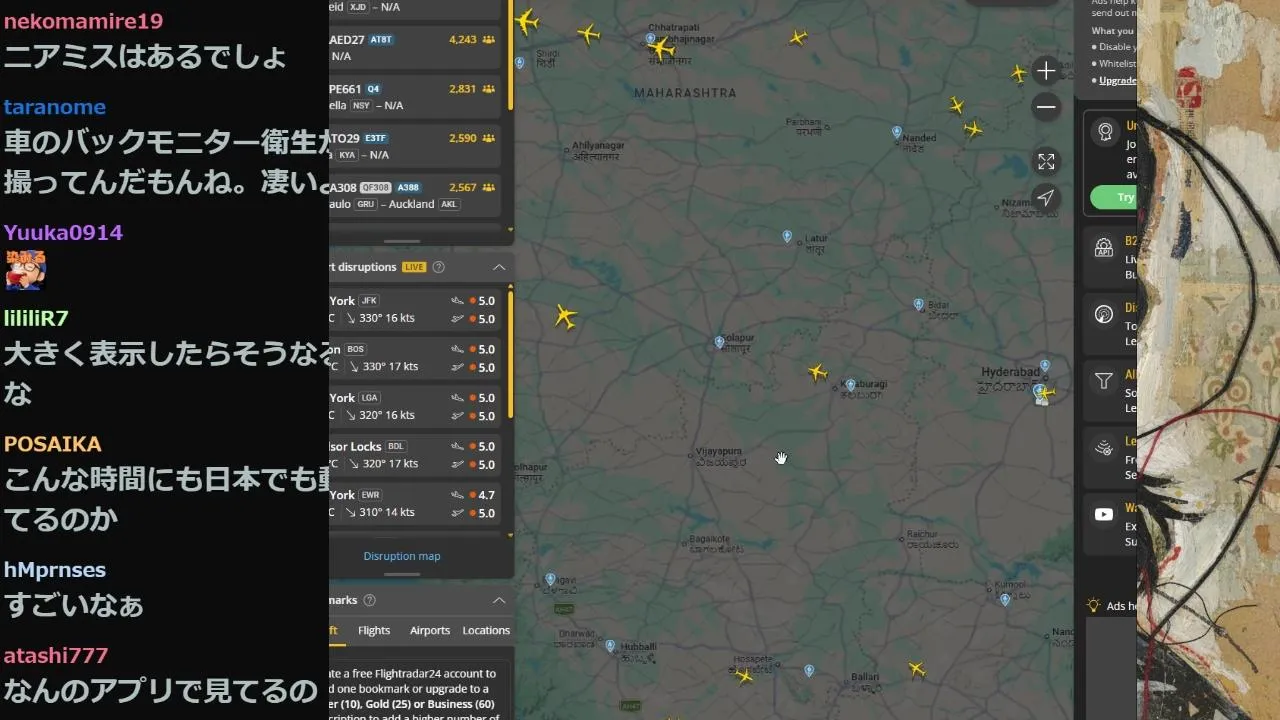The image size is (1280, 720).
Task: Select the aircraft near Kalaburagi
Action: click(818, 373)
